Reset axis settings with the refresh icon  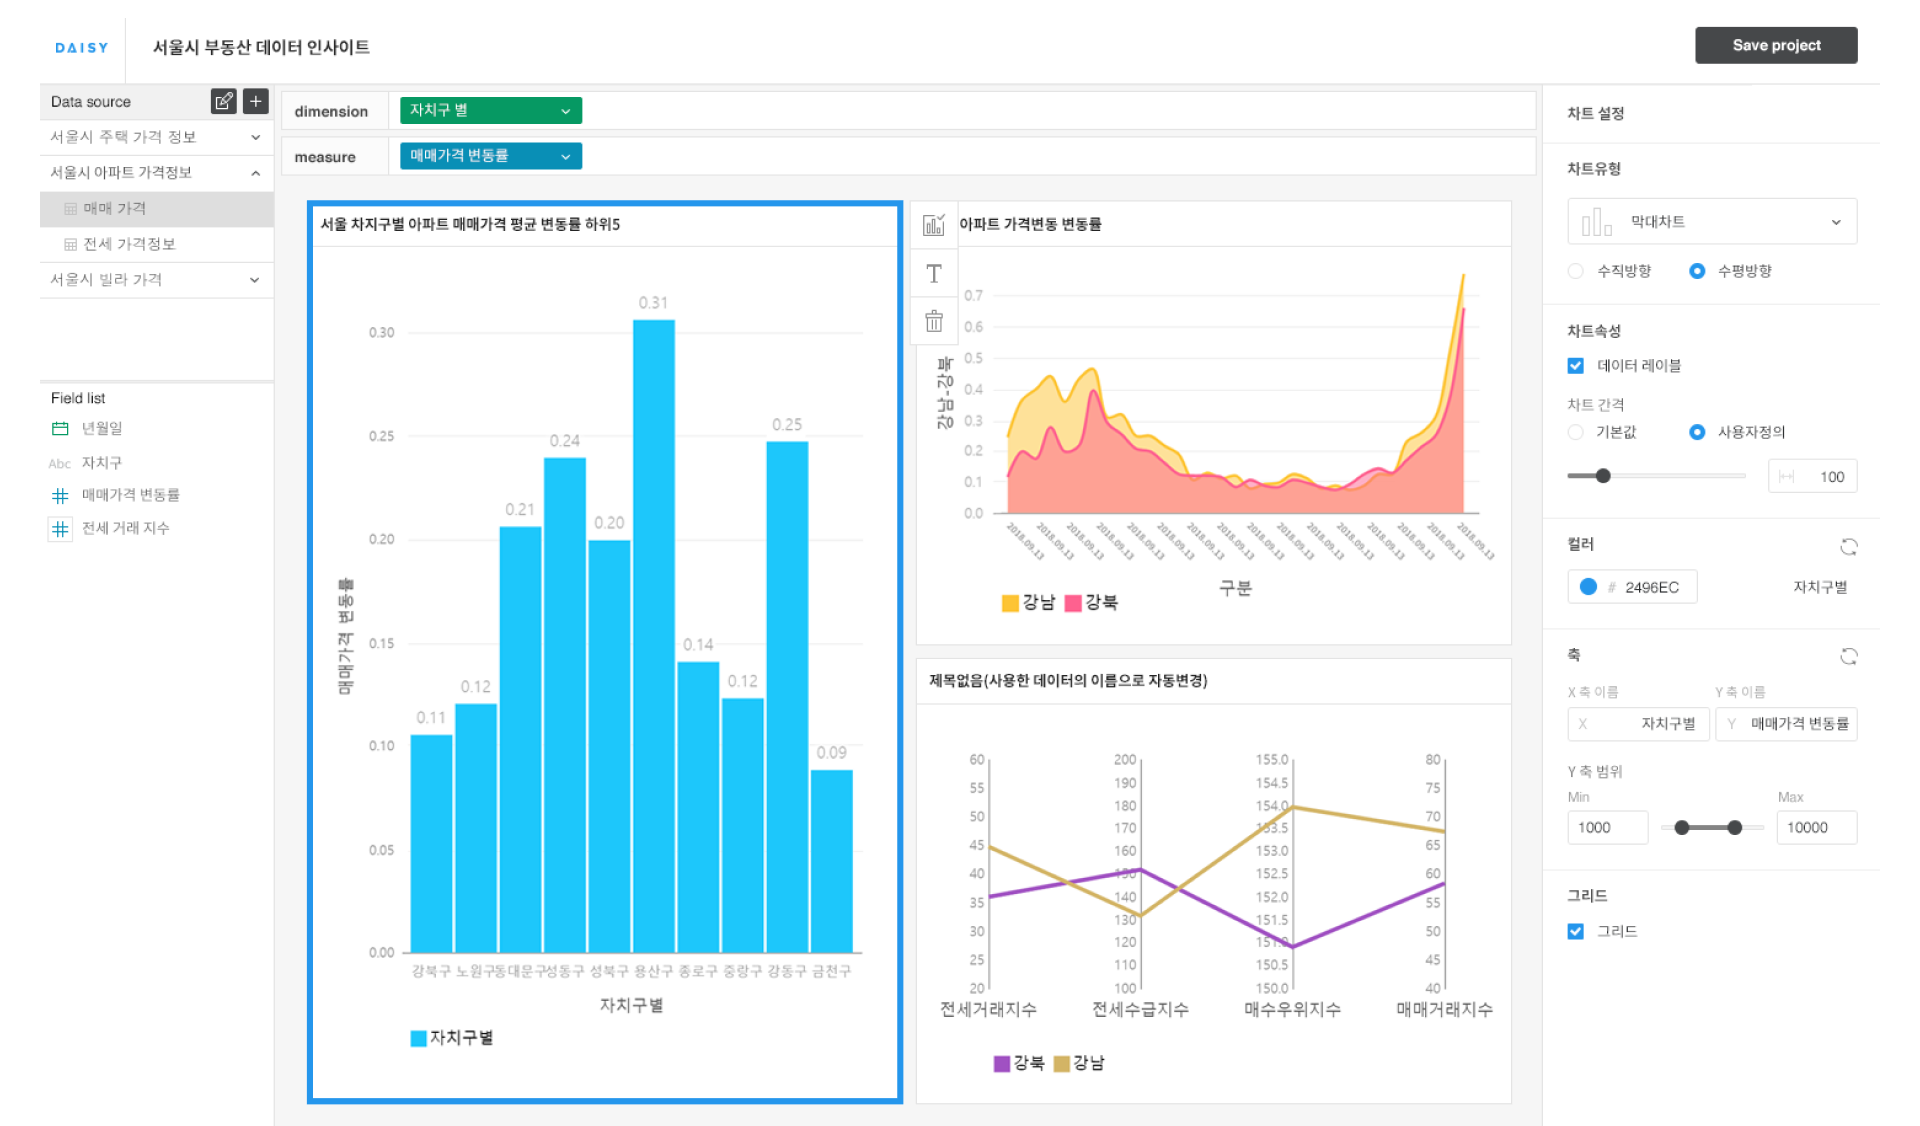[x=1848, y=656]
